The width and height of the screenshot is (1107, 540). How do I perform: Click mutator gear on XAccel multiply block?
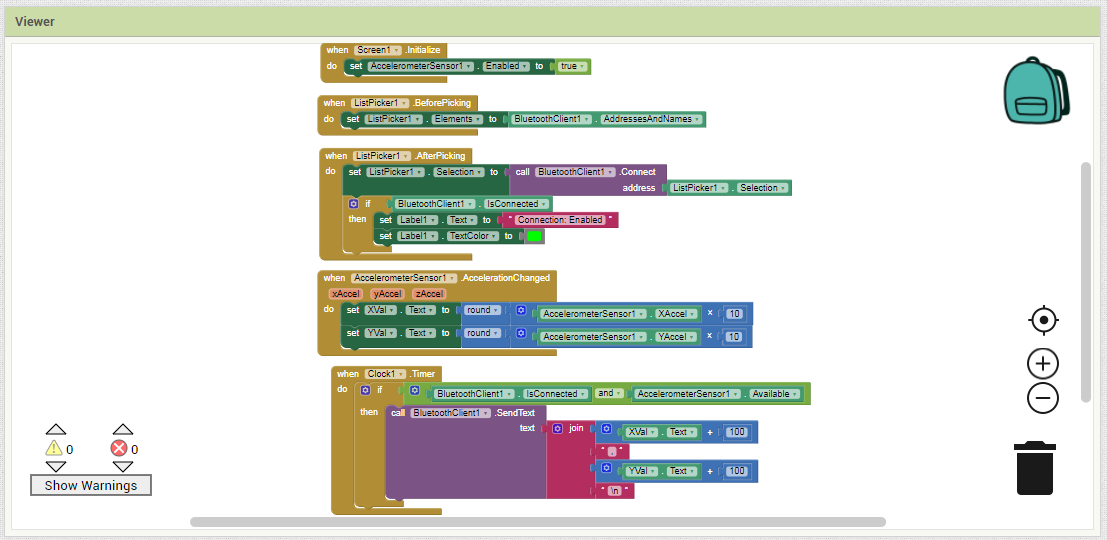[x=521, y=310]
